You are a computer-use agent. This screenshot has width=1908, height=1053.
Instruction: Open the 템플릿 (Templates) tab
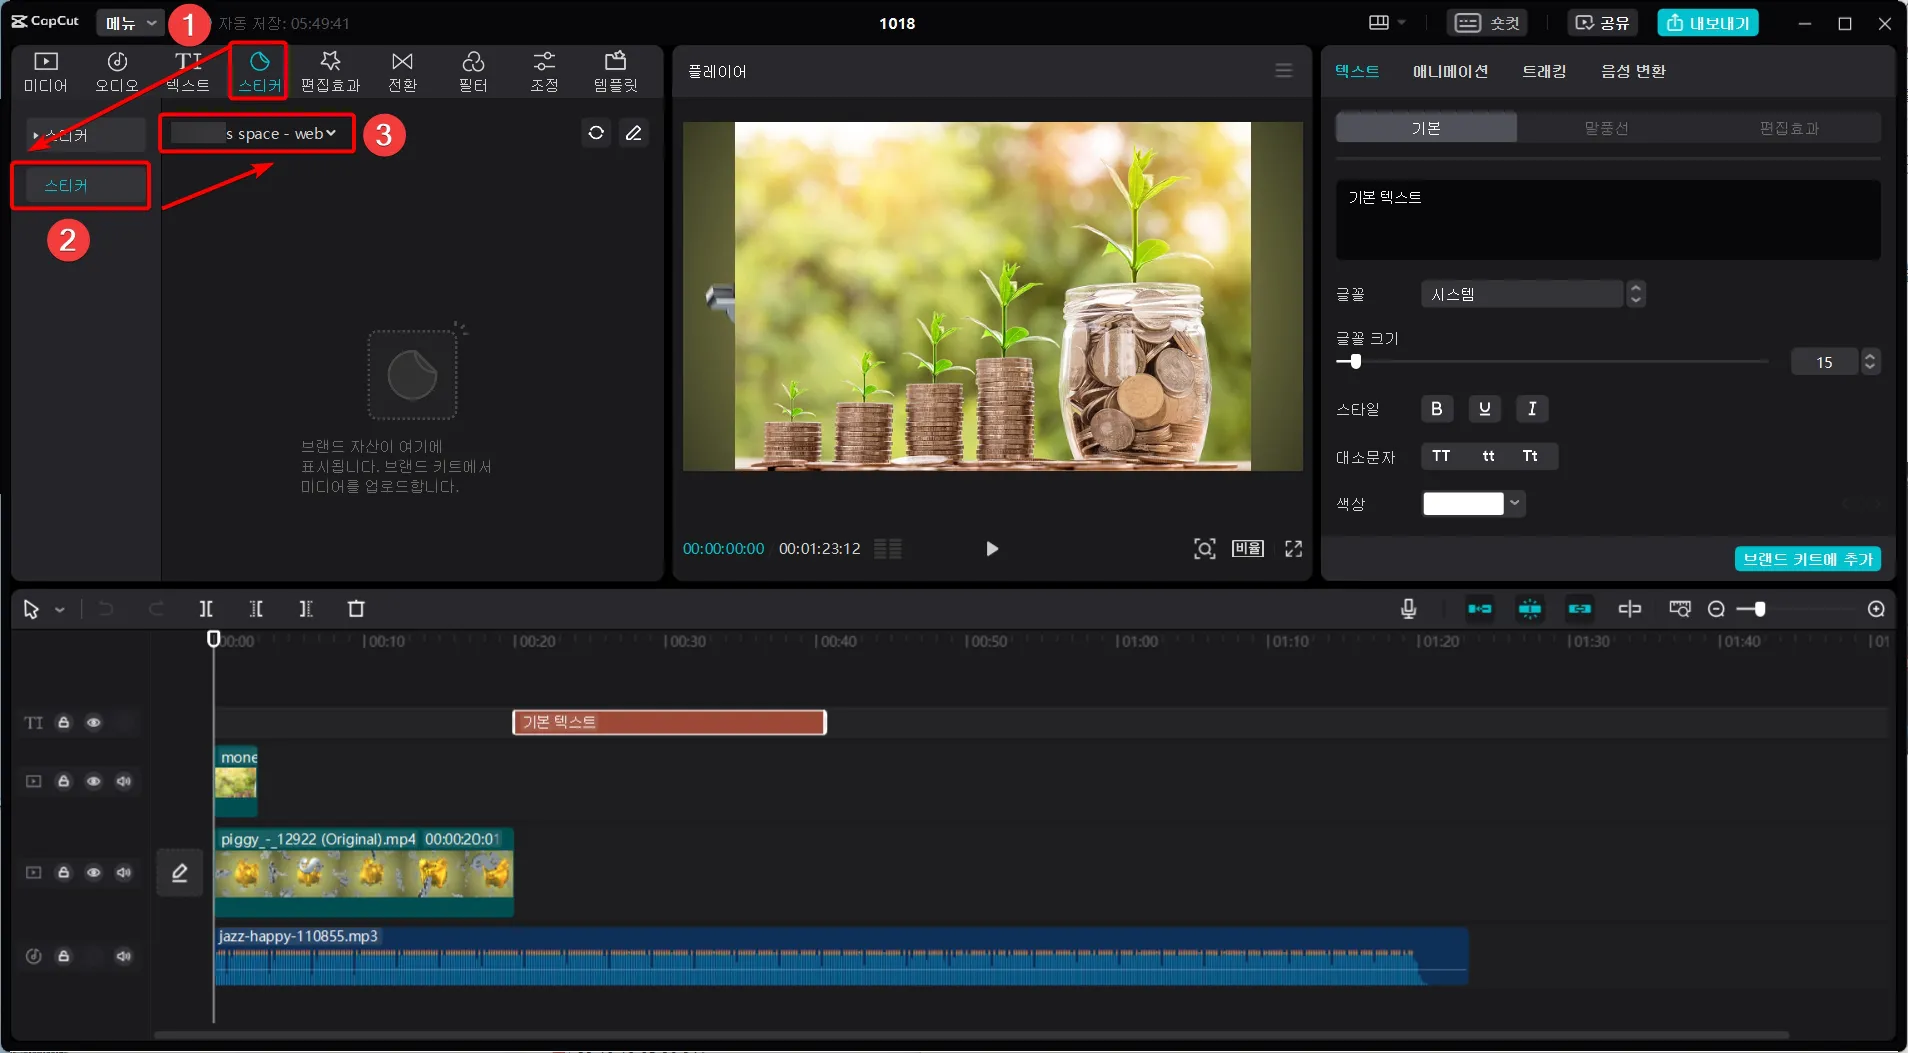coord(615,72)
